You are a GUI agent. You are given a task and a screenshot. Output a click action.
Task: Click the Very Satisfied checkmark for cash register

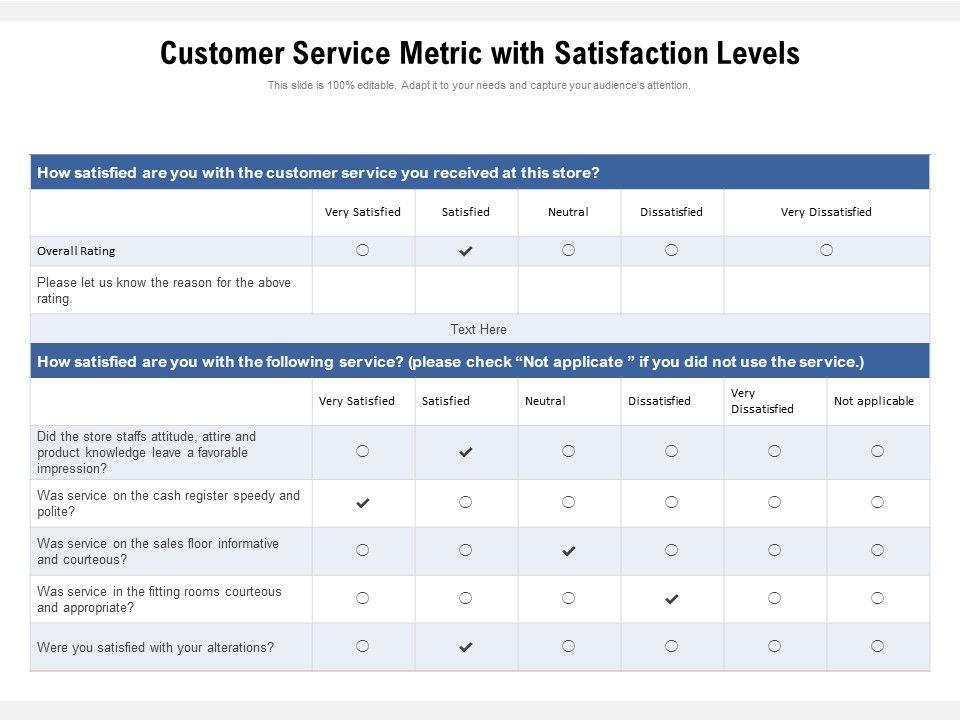pyautogui.click(x=363, y=504)
